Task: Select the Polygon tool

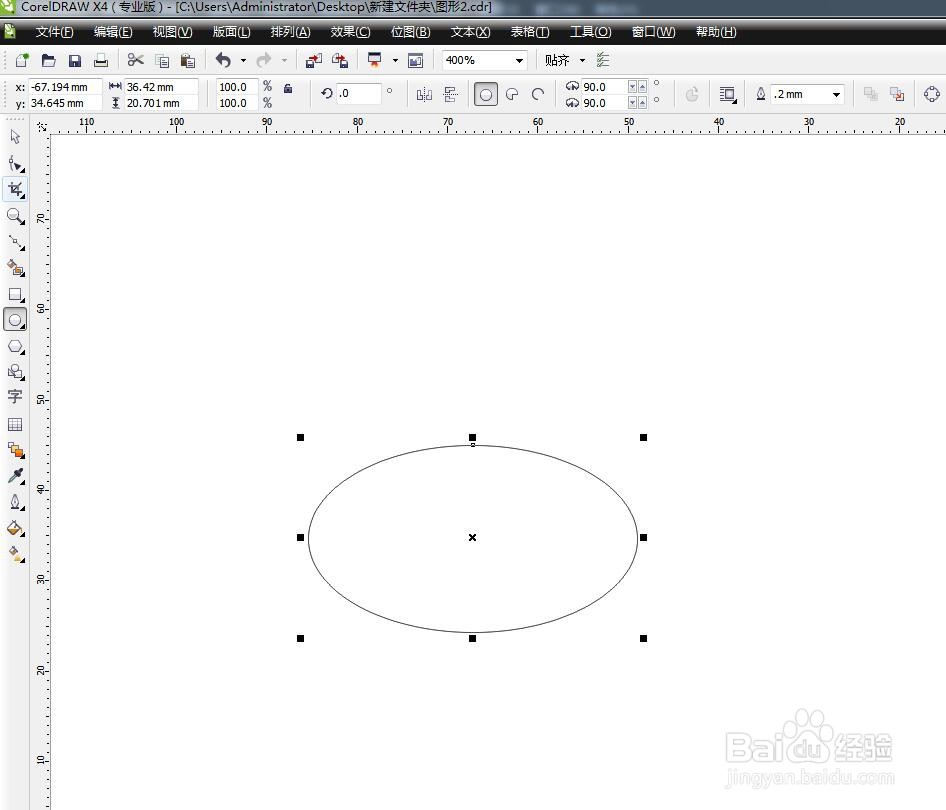Action: click(15, 347)
